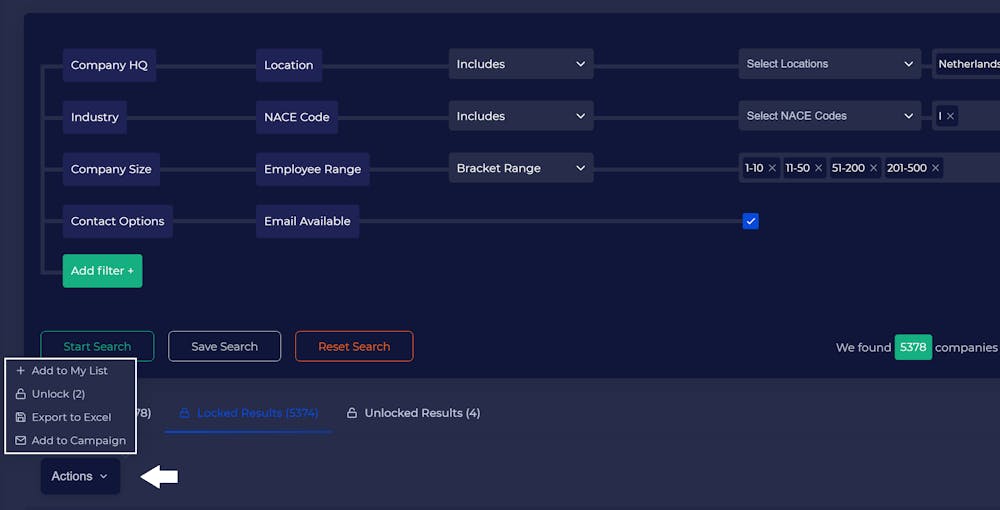Expand the Select Locations dropdown
The width and height of the screenshot is (1000, 510).
(830, 64)
